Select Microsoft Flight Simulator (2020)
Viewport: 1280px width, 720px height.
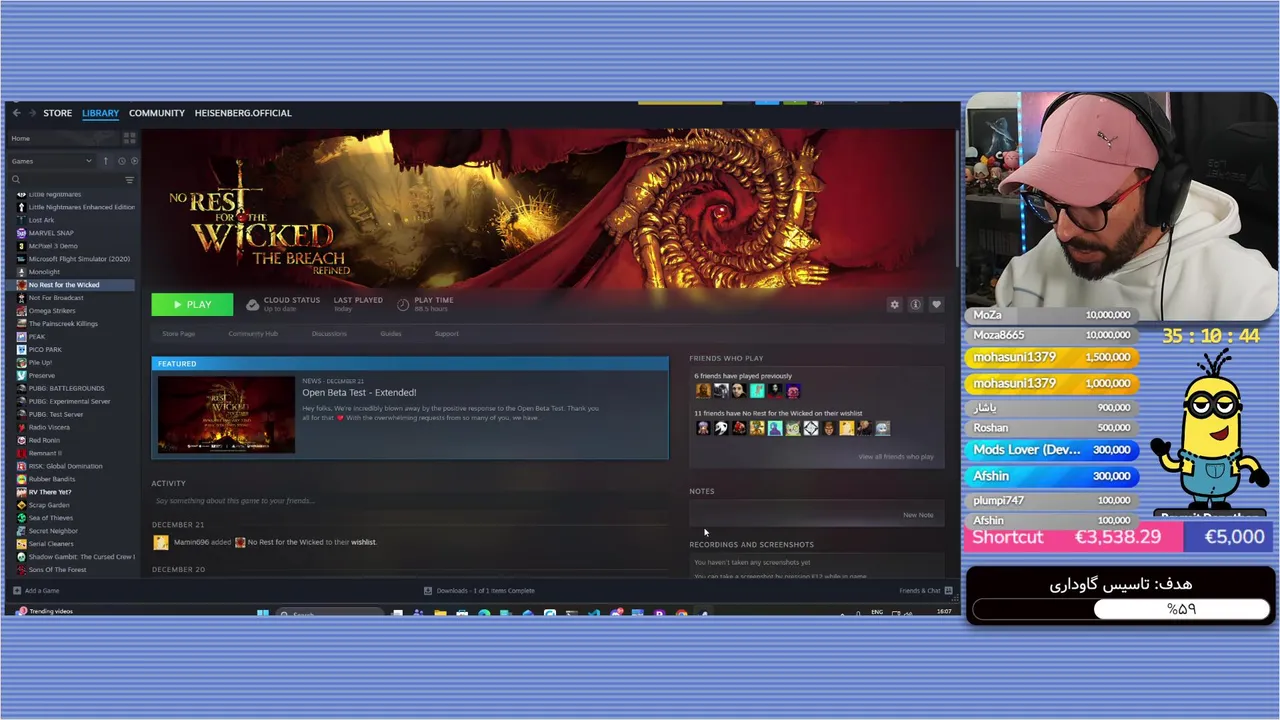[79, 259]
